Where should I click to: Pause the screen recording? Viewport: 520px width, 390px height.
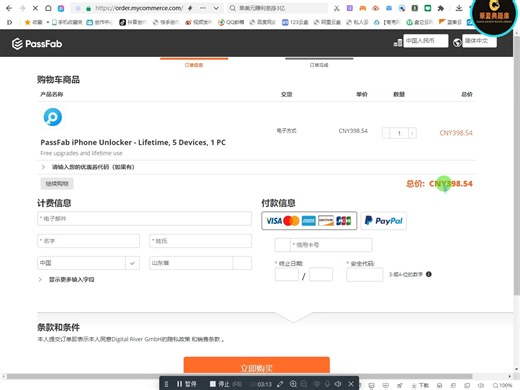point(186,384)
